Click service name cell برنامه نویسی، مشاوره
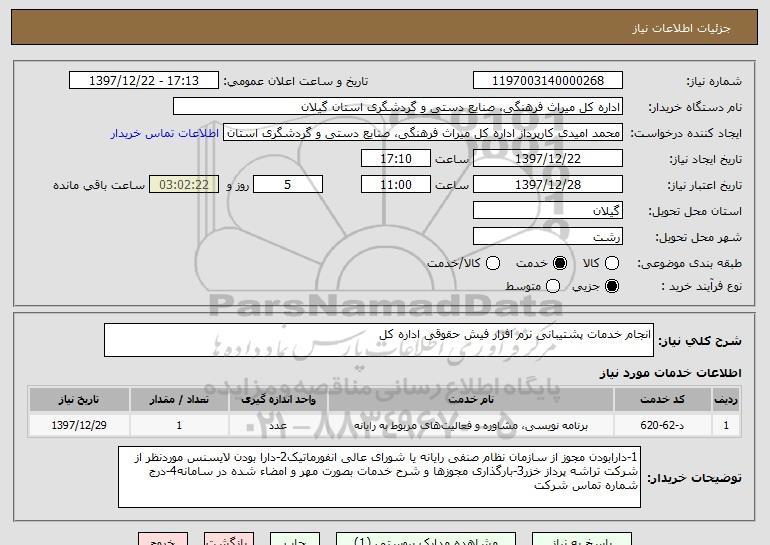Image resolution: width=770 pixels, height=545 pixels. (470, 425)
